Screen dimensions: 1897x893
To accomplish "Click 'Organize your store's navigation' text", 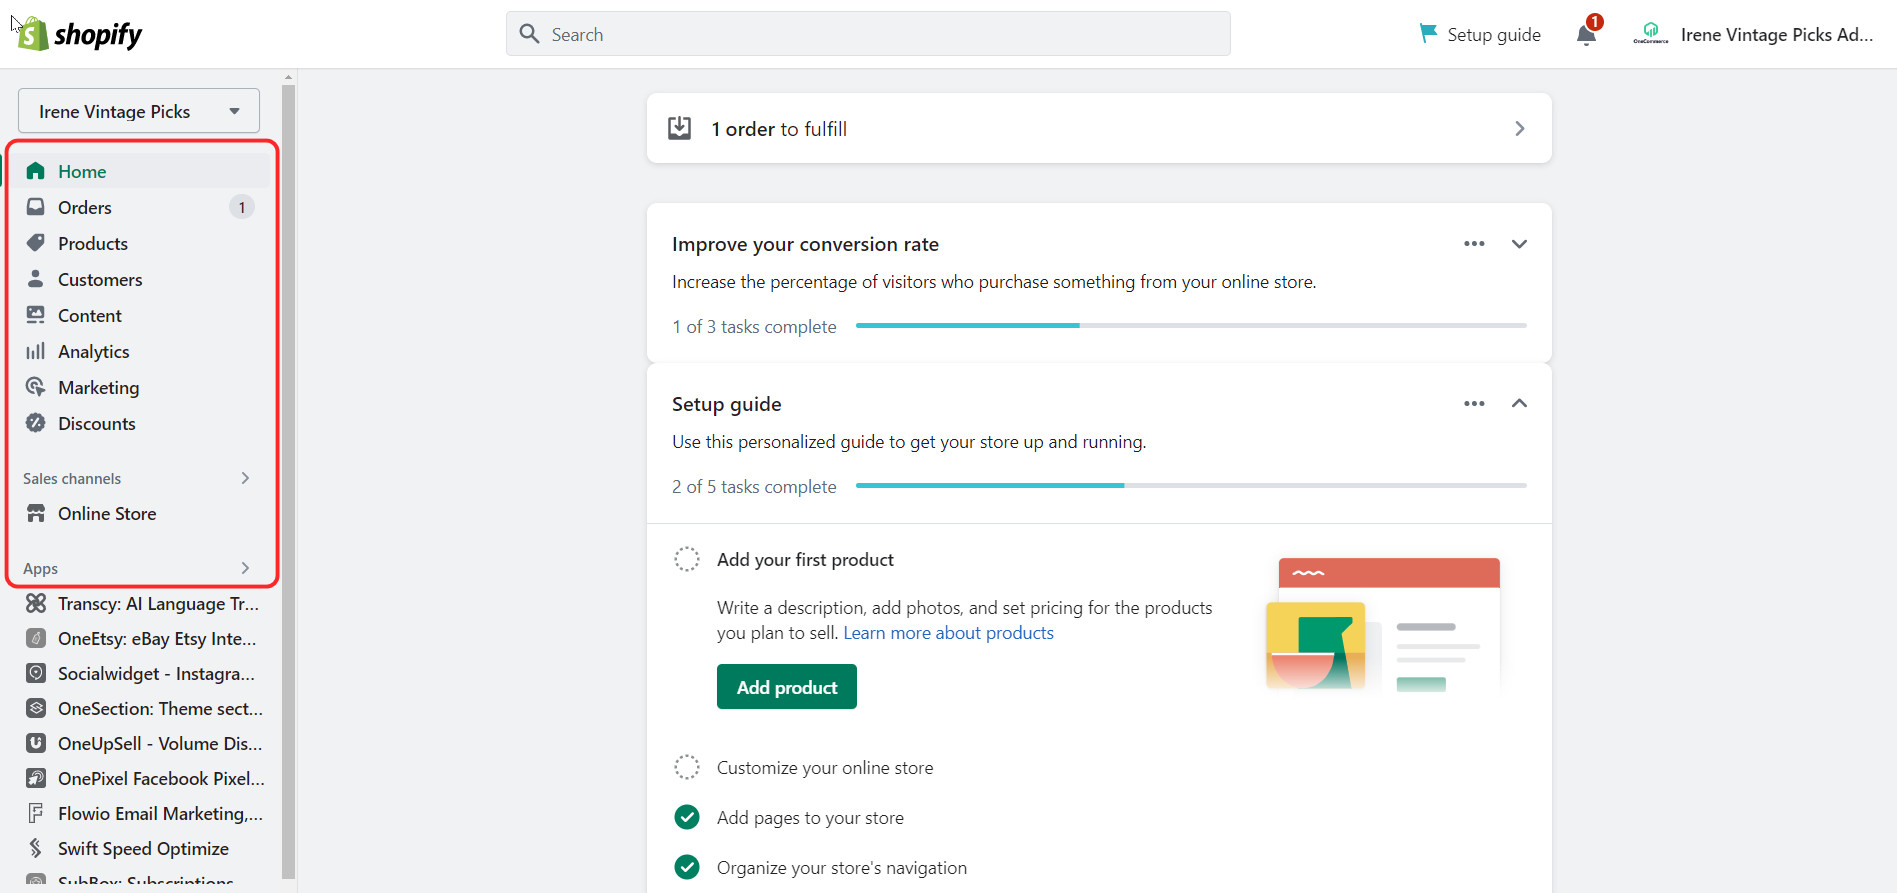I will [842, 868].
